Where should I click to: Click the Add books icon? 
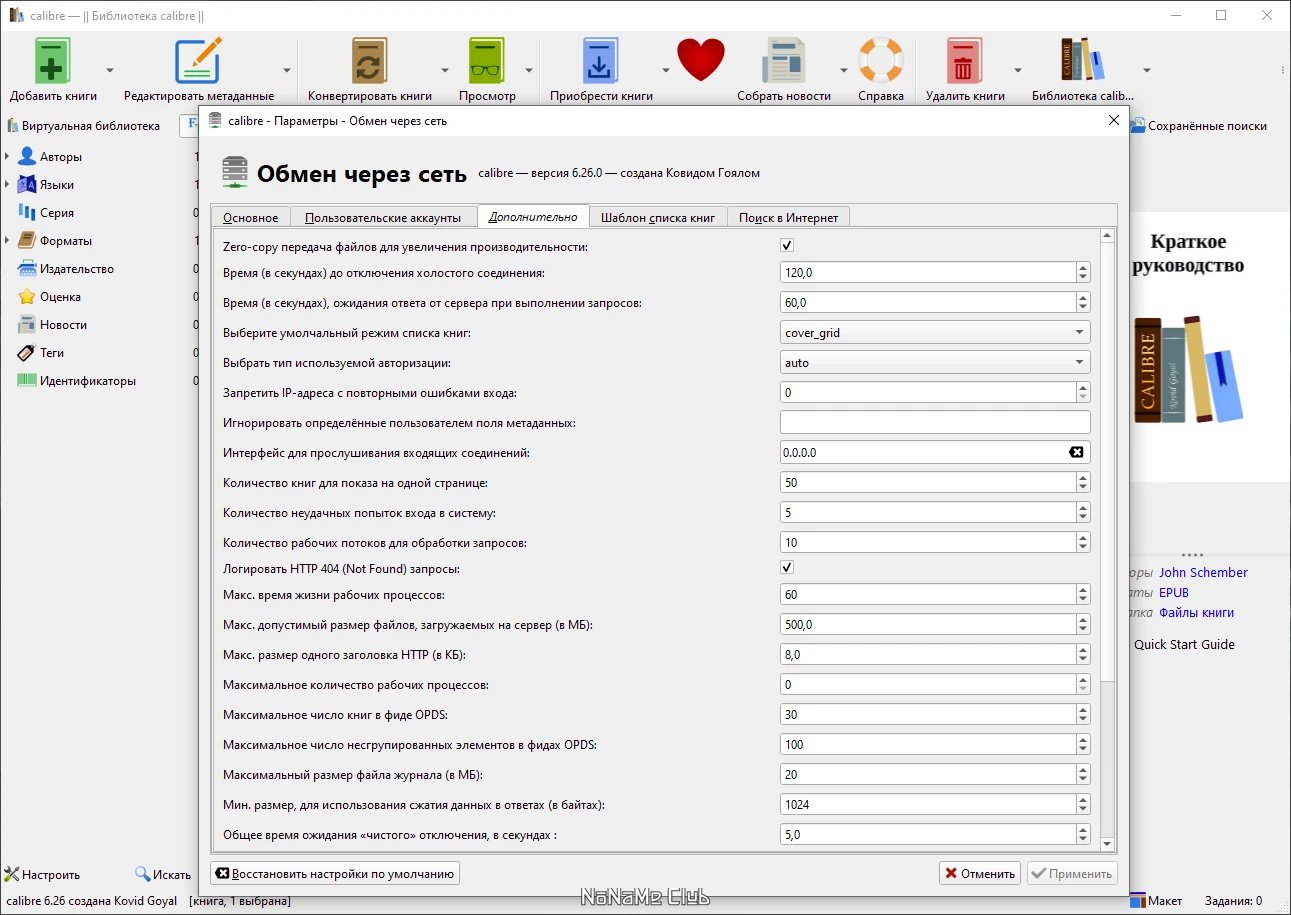click(54, 61)
